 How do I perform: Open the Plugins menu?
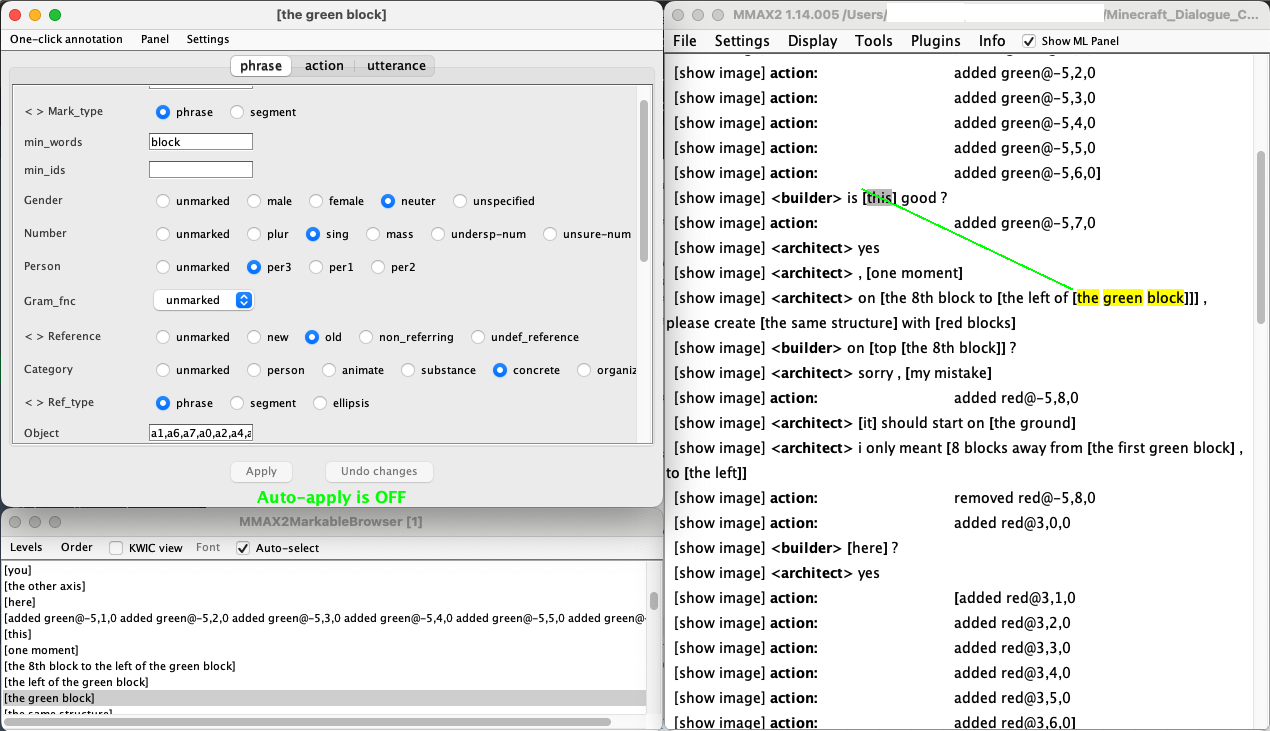click(935, 41)
